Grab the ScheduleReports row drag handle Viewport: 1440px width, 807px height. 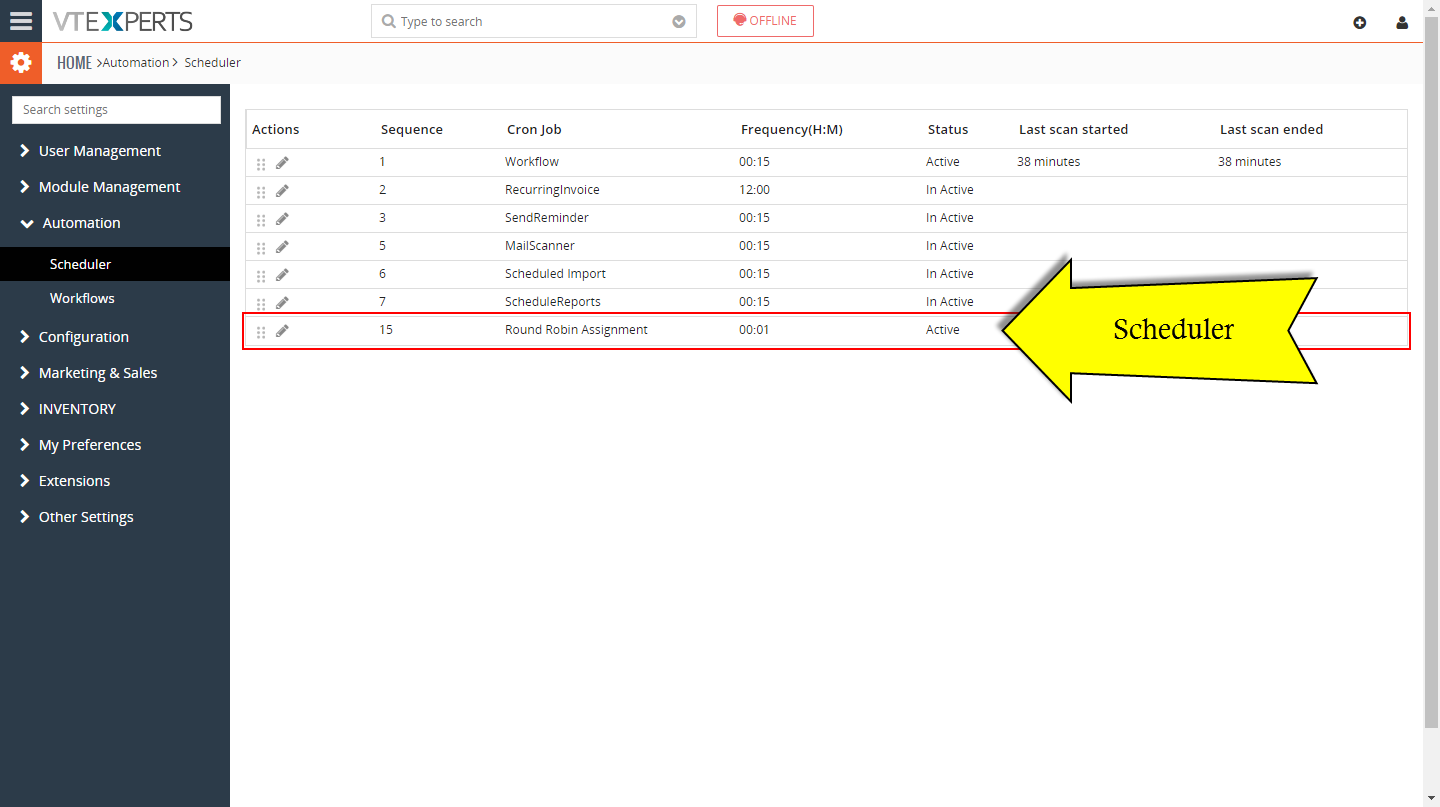coord(261,303)
